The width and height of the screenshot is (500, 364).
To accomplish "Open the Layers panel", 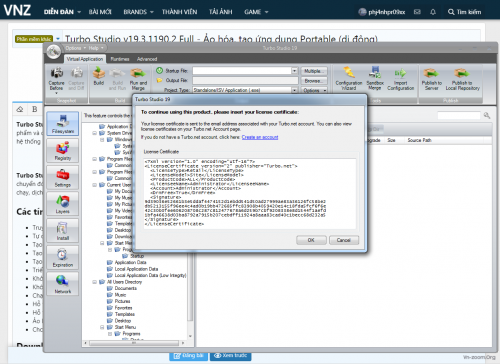I will coord(63,204).
